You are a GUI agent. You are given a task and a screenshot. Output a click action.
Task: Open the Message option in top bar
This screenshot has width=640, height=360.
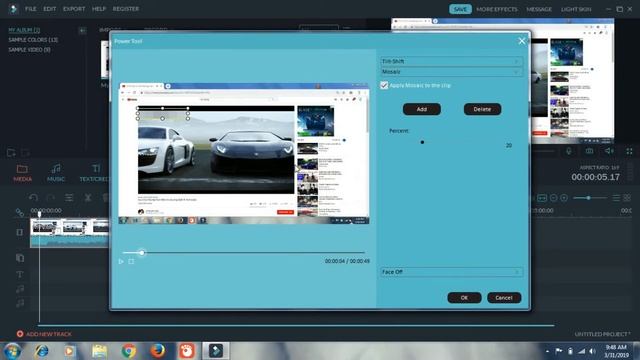(539, 9)
